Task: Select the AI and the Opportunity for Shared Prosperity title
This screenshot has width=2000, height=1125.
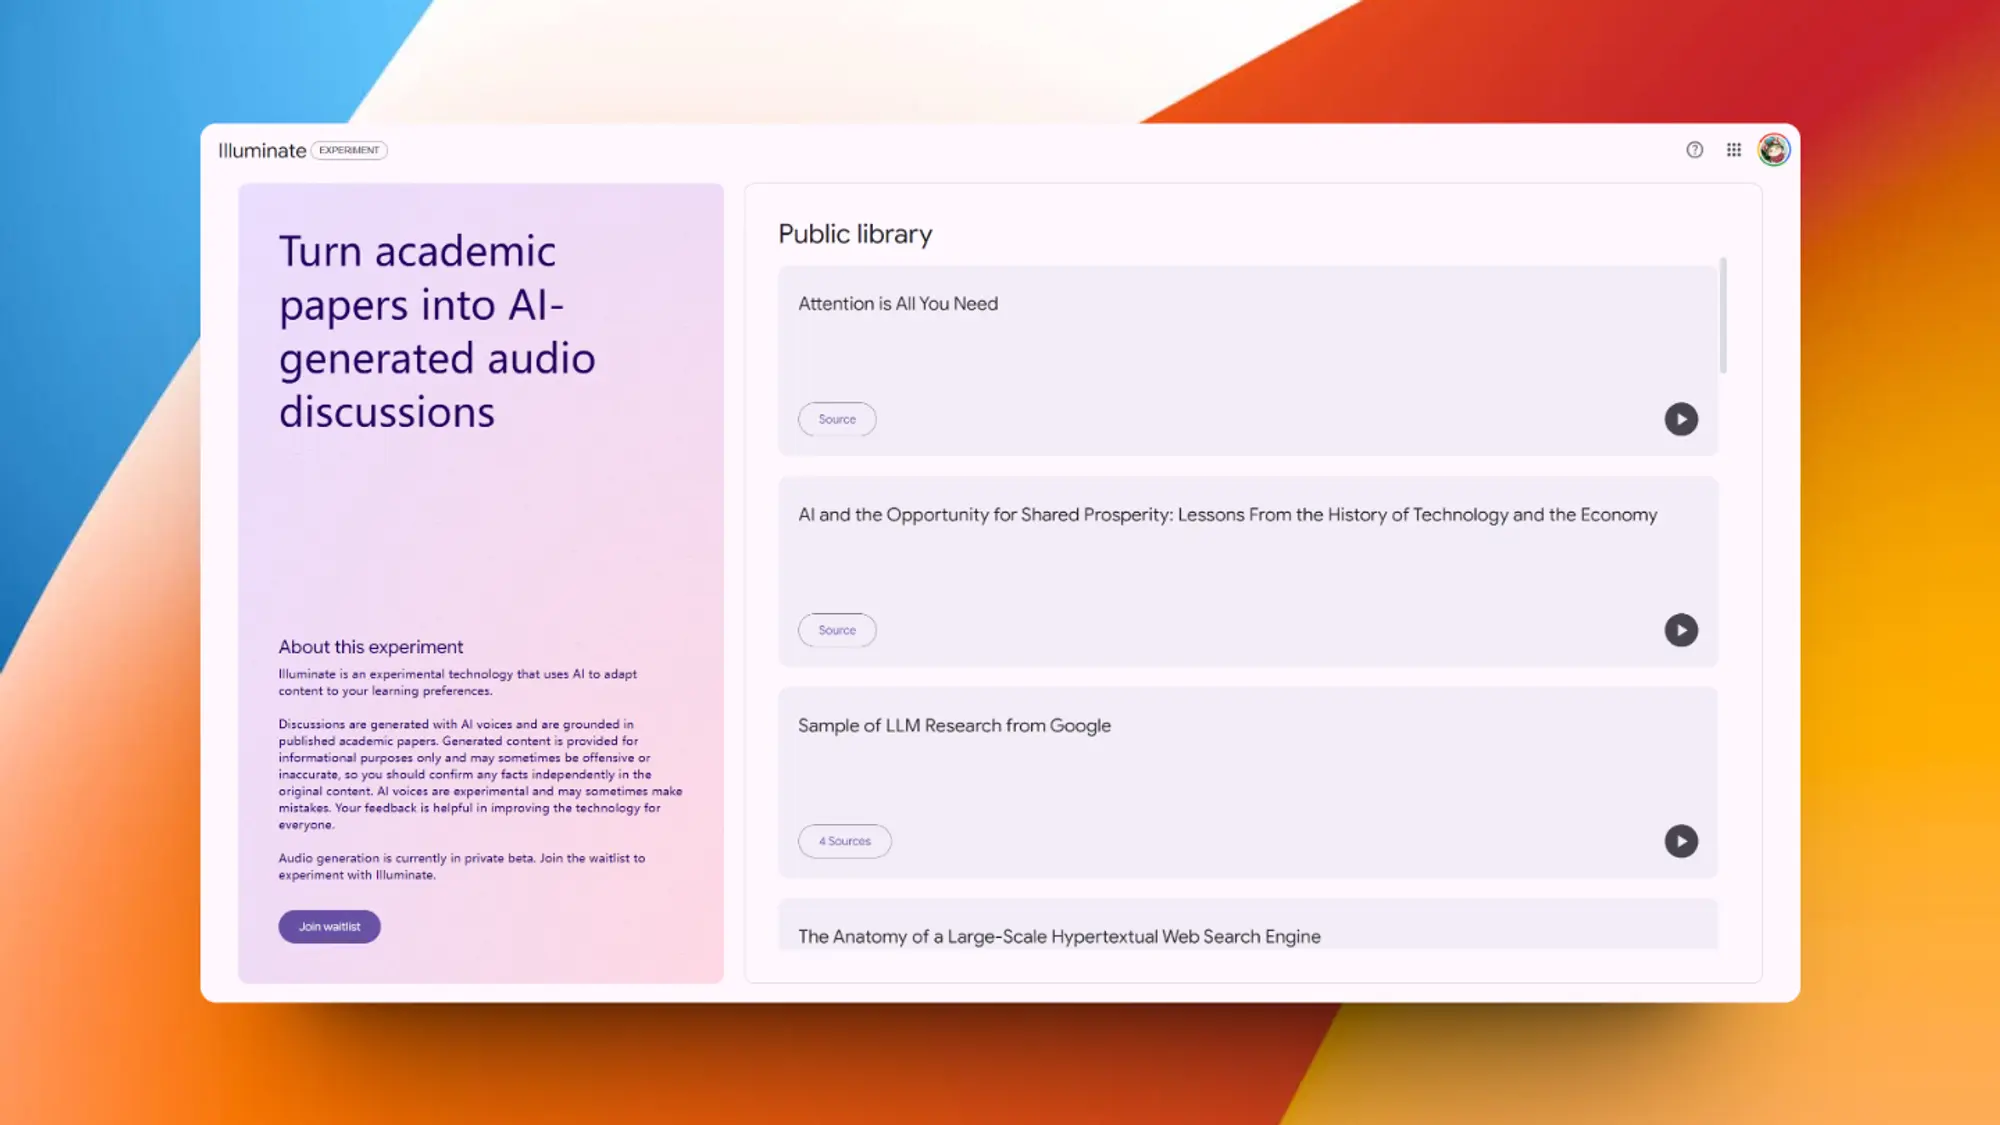Action: tap(1227, 515)
